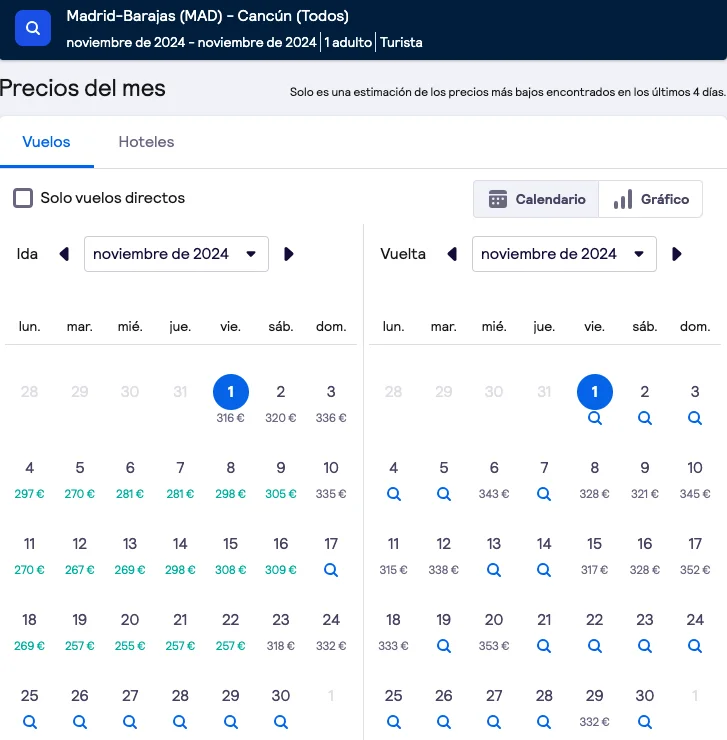Screen dimensions: 727x740
Task: Switch to Gráfico view
Action: [x=651, y=199]
